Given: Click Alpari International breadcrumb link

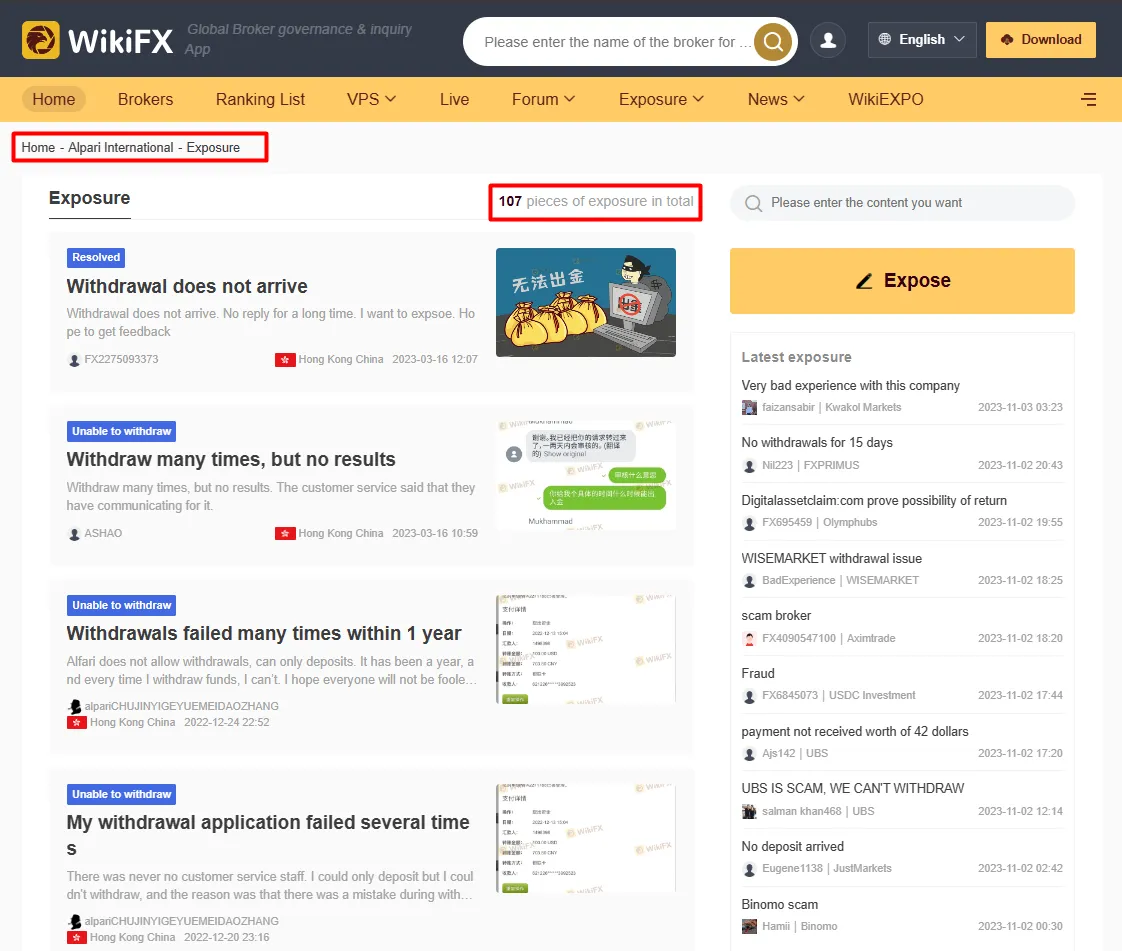Looking at the screenshot, I should tap(120, 147).
